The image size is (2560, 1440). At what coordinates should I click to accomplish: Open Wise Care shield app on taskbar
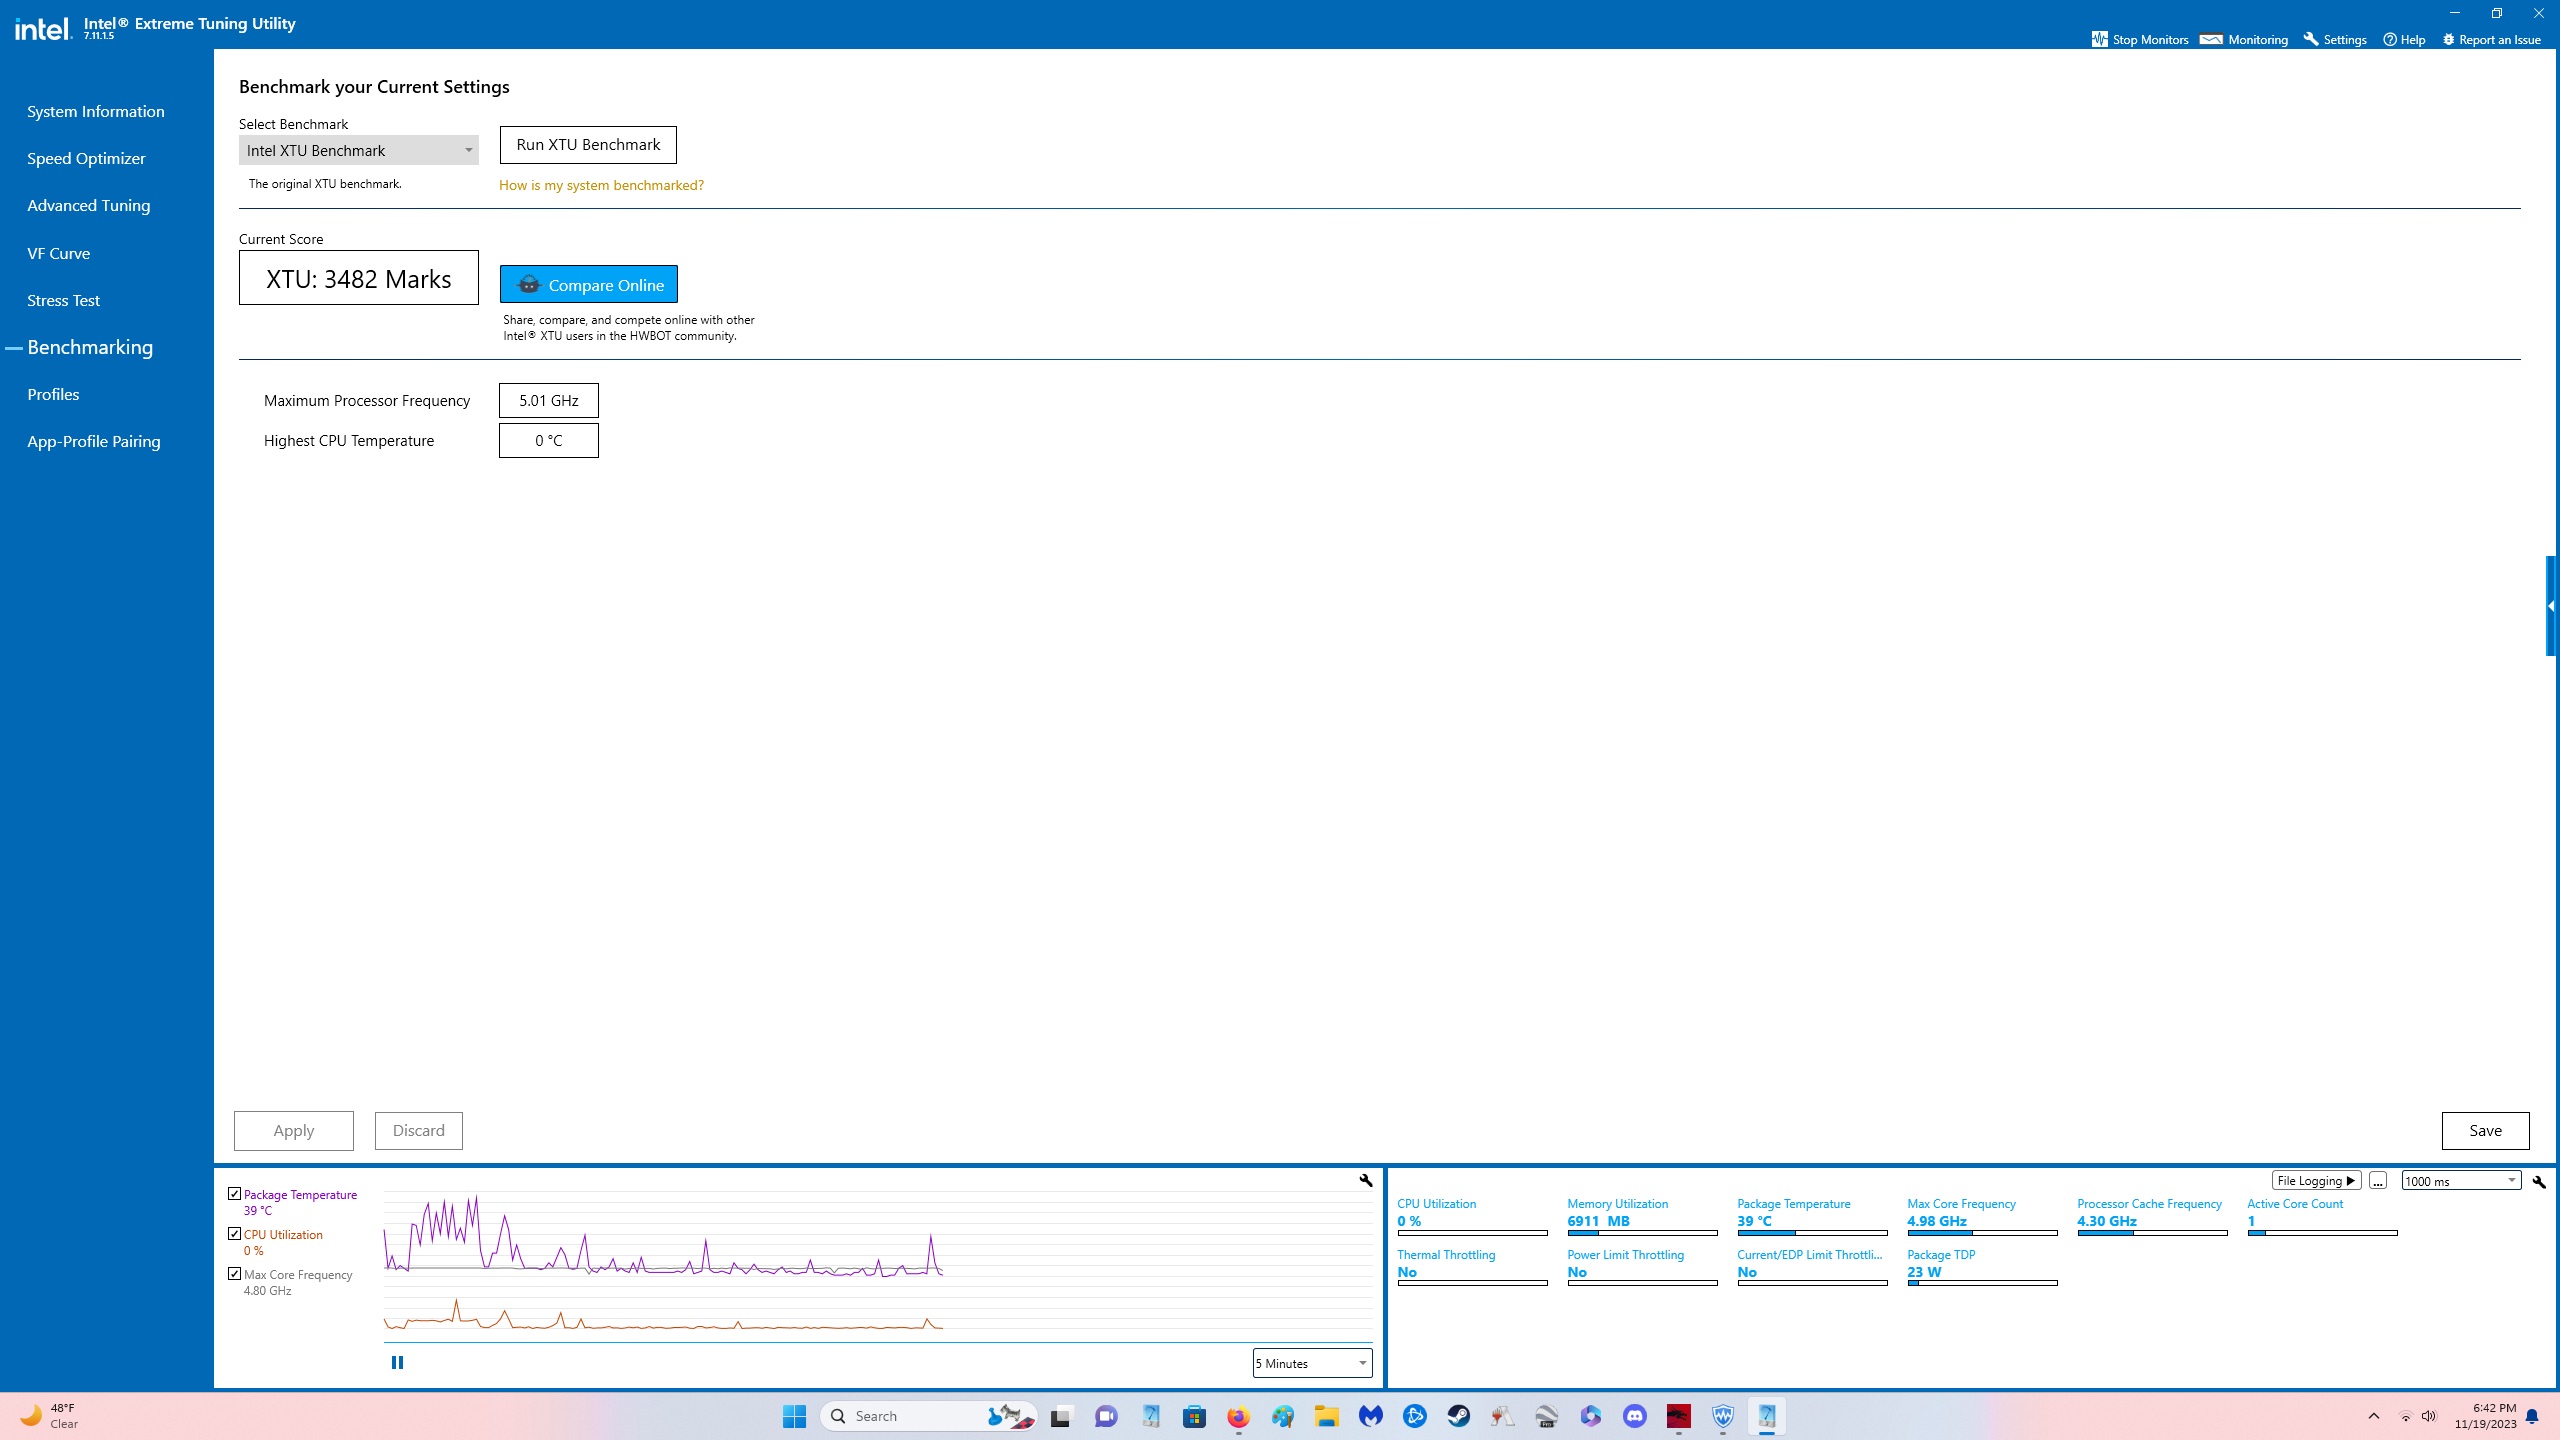coord(1722,1416)
